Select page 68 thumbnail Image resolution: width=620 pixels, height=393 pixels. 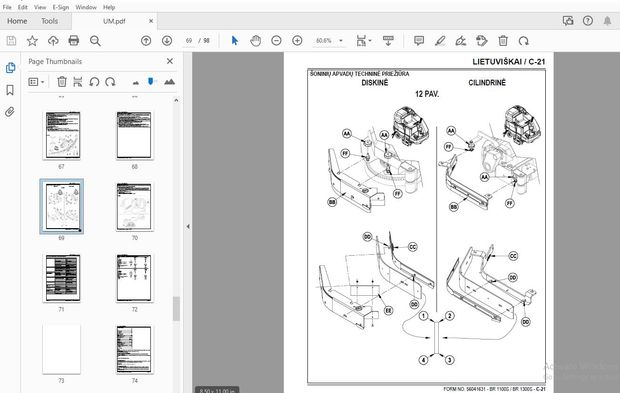(134, 135)
